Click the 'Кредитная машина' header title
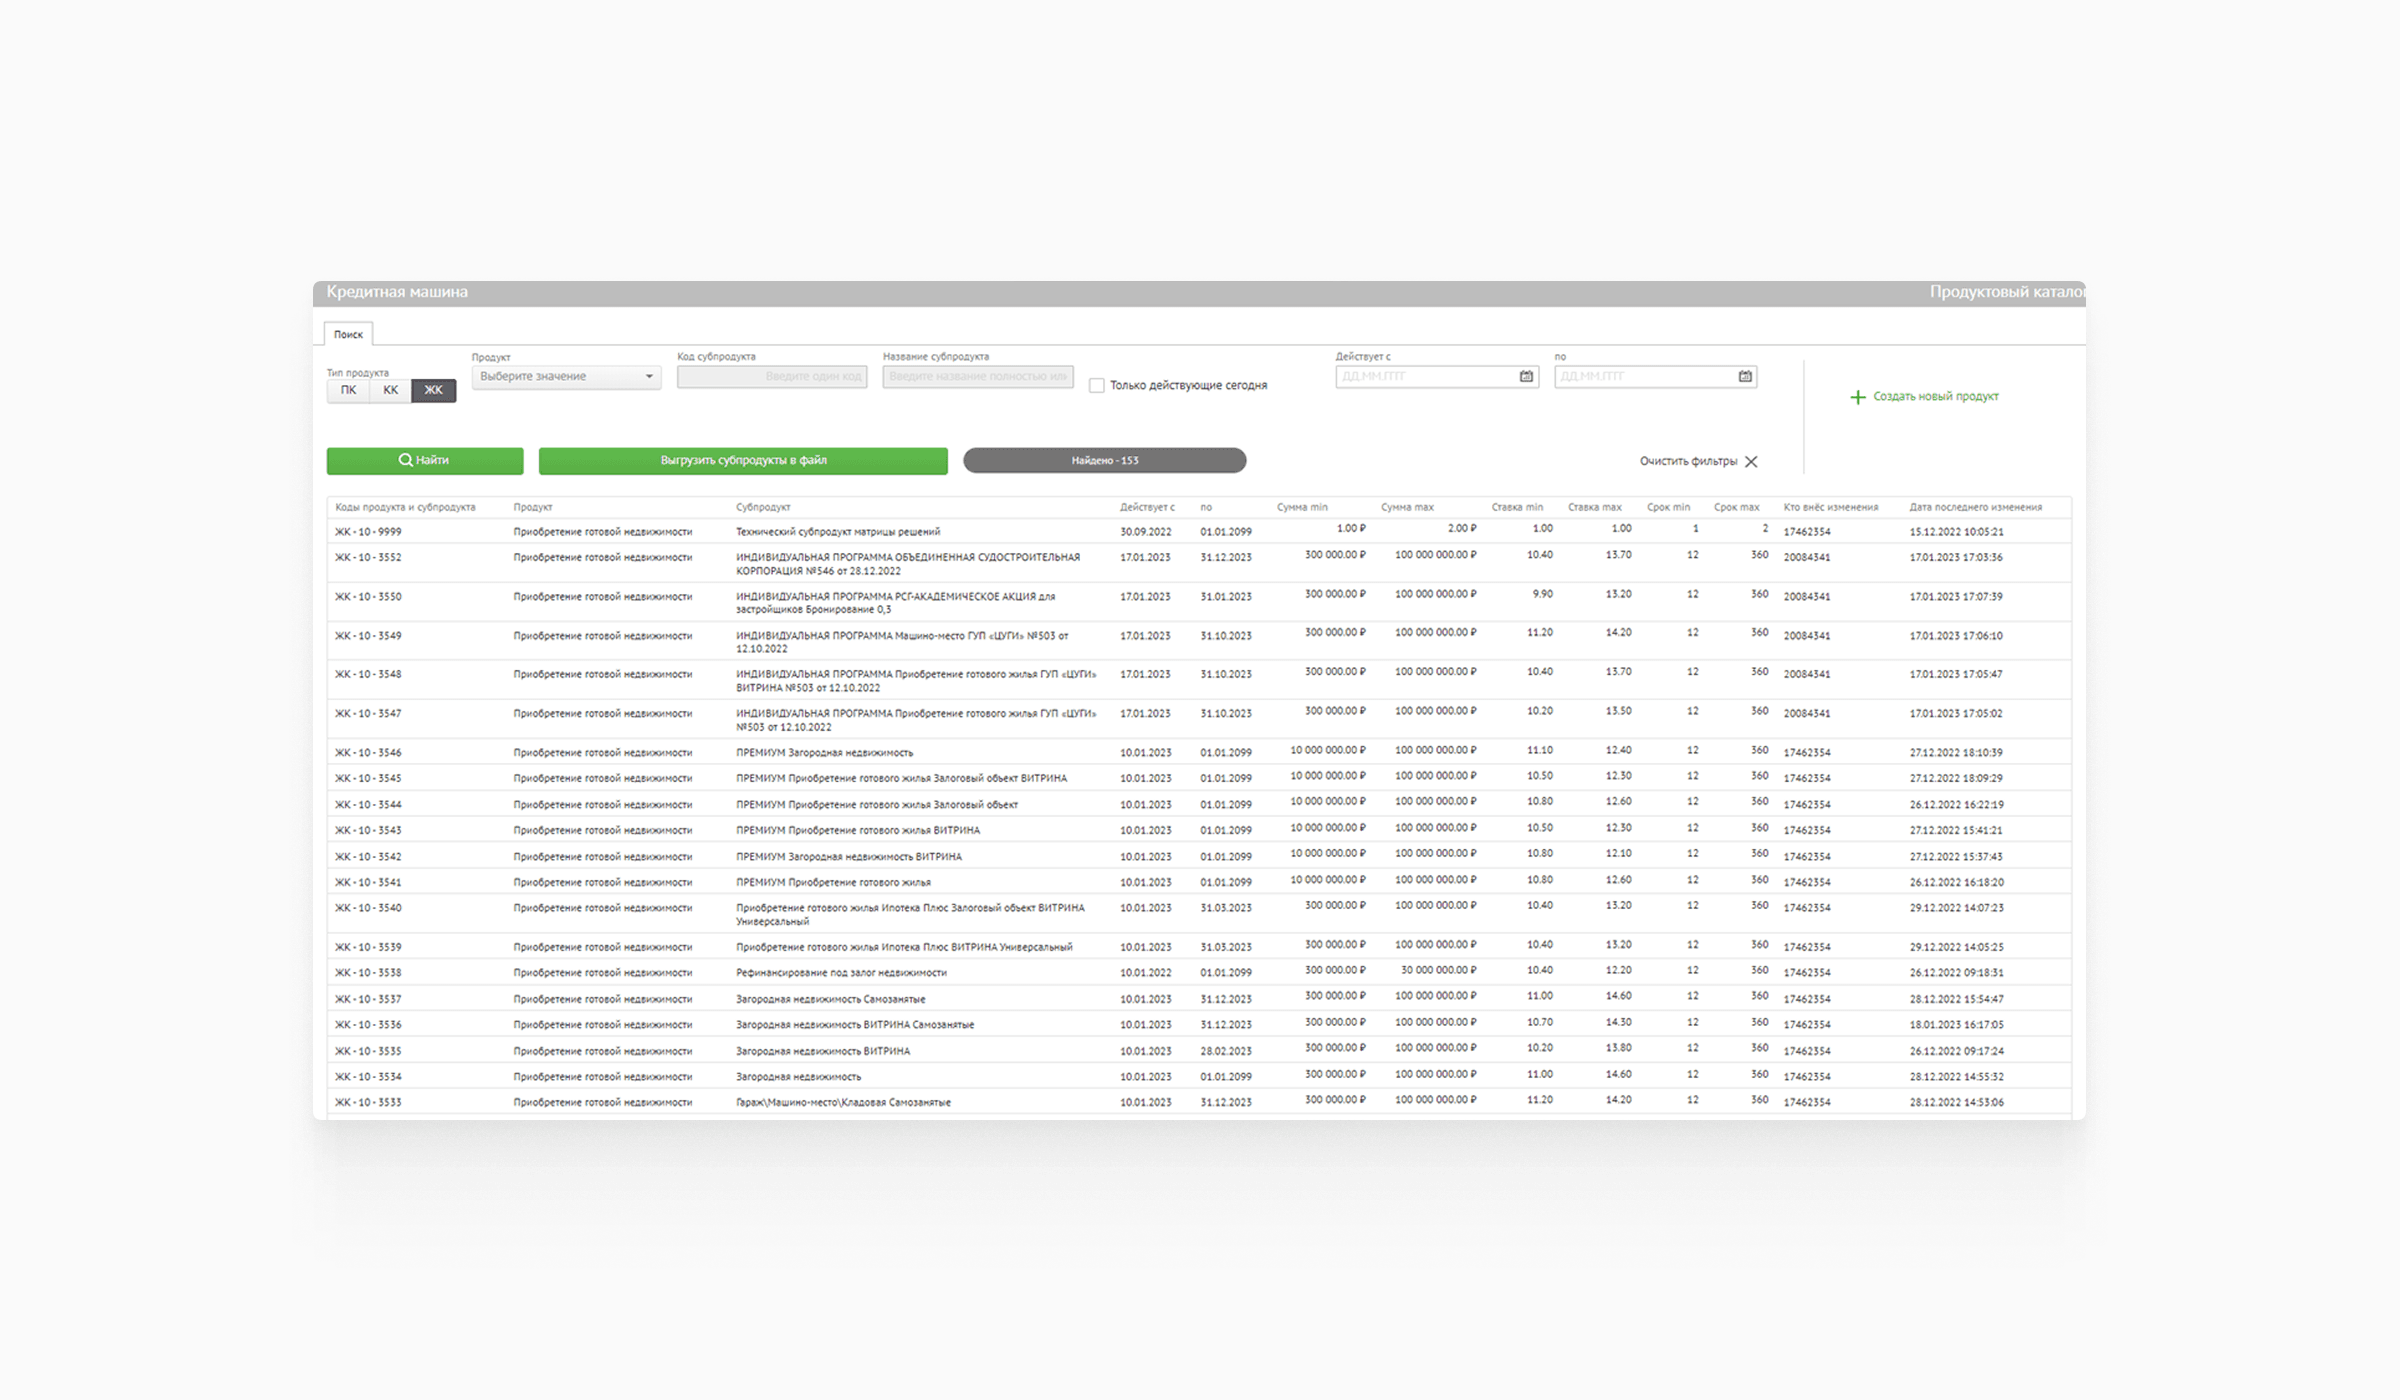 (397, 292)
